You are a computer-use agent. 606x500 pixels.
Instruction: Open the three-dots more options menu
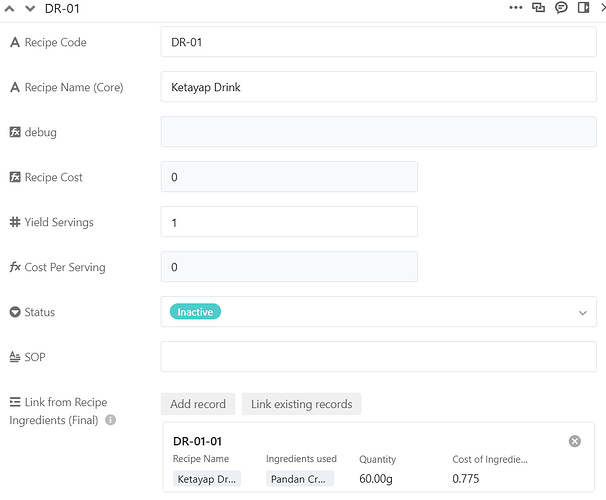[516, 8]
